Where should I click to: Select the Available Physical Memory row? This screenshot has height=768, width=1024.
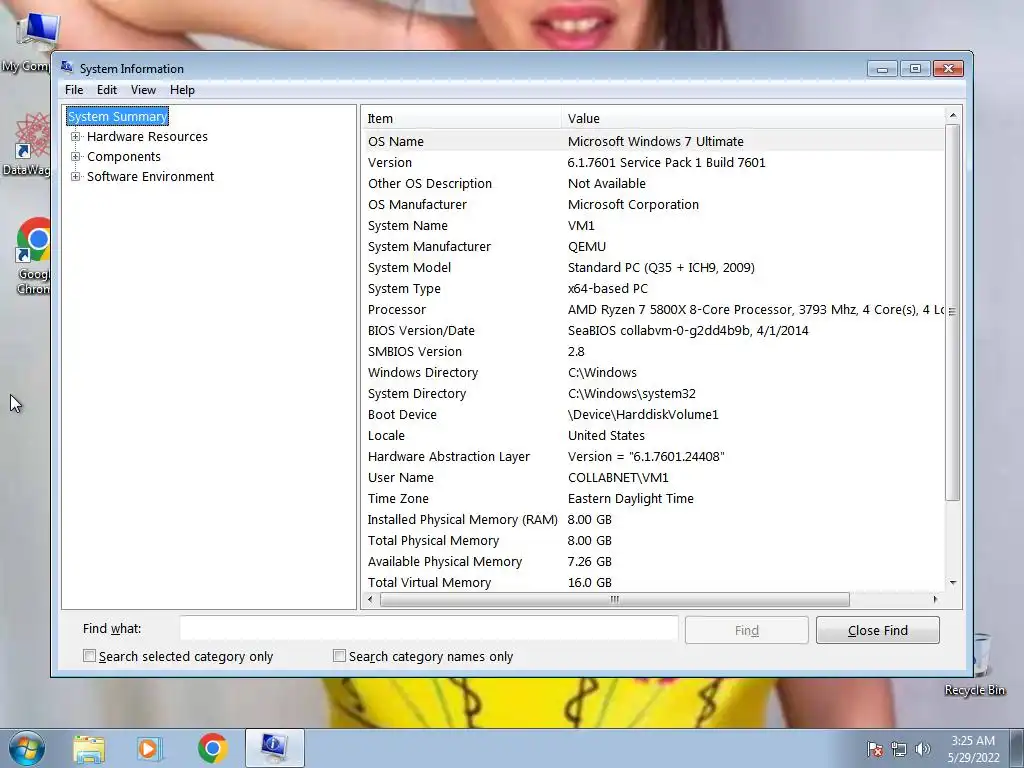653,561
